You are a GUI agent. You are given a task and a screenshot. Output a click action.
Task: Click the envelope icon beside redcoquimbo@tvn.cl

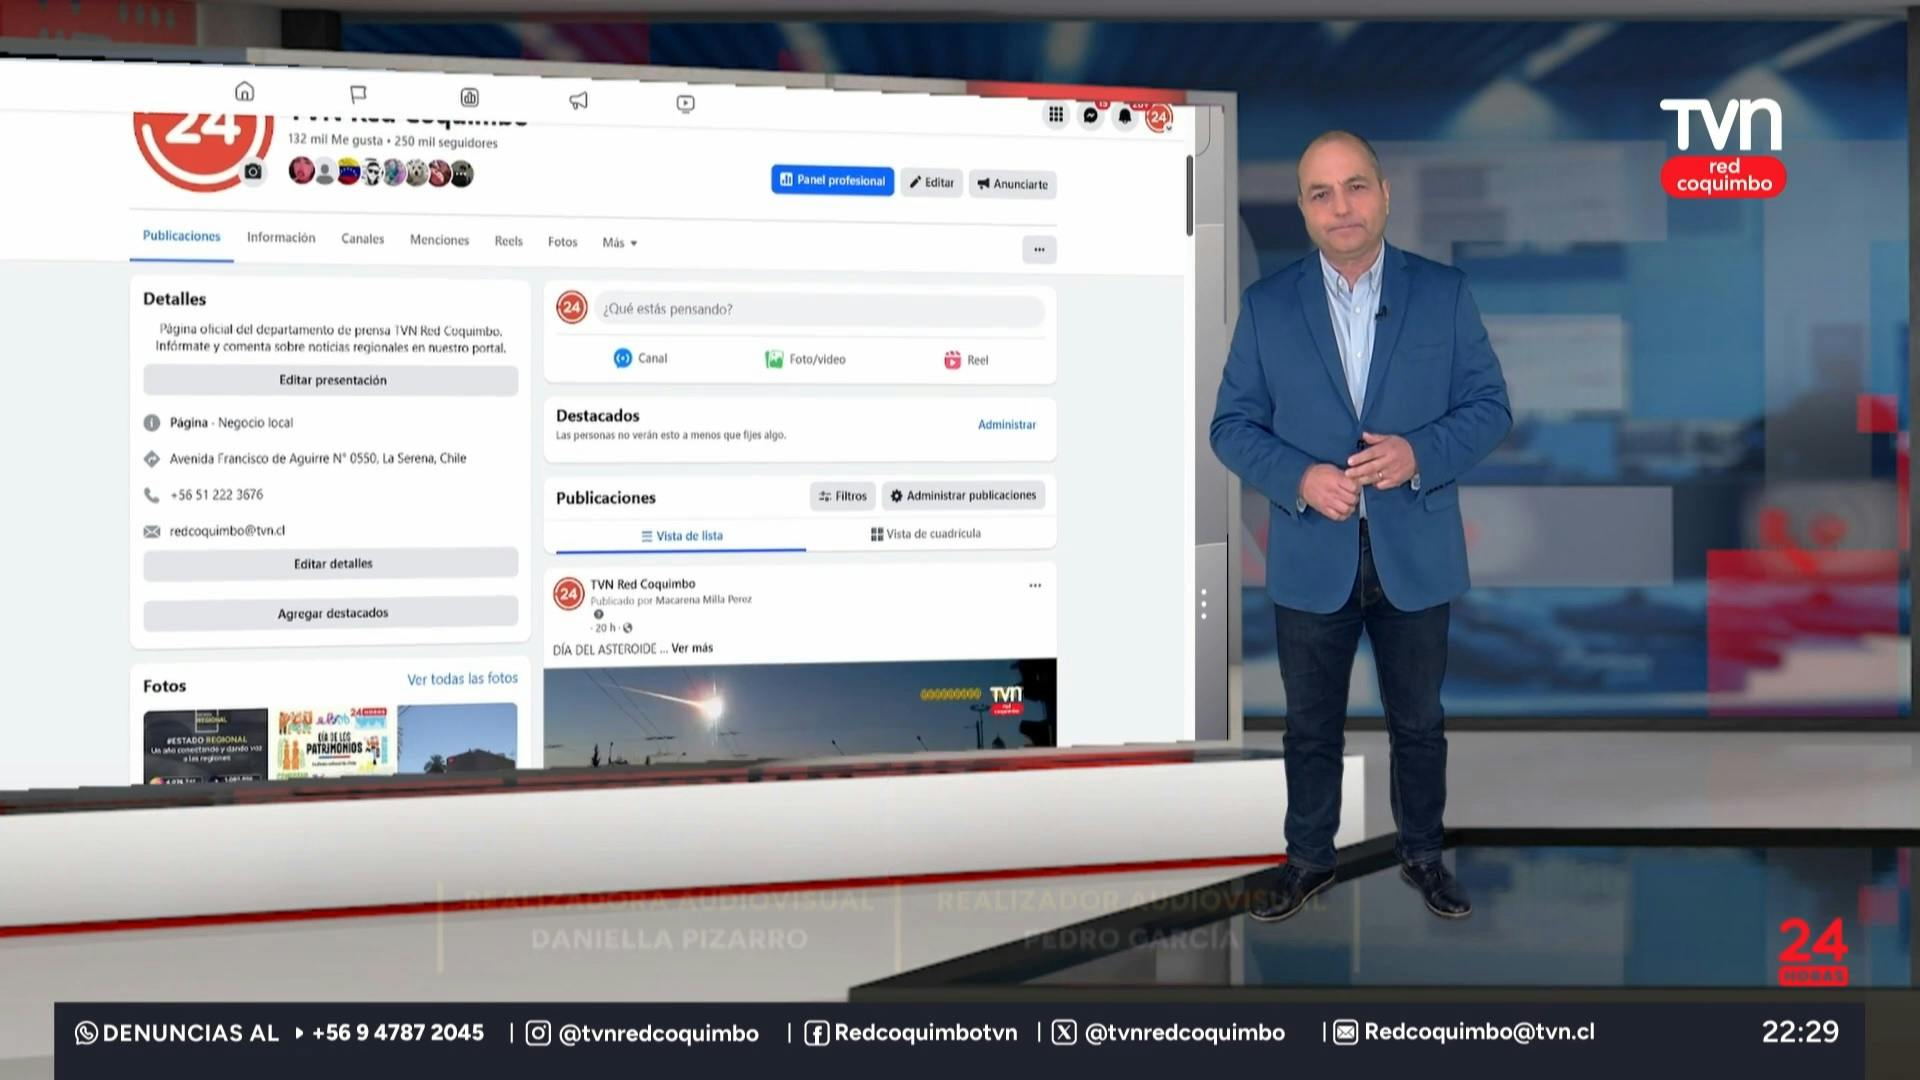click(152, 532)
